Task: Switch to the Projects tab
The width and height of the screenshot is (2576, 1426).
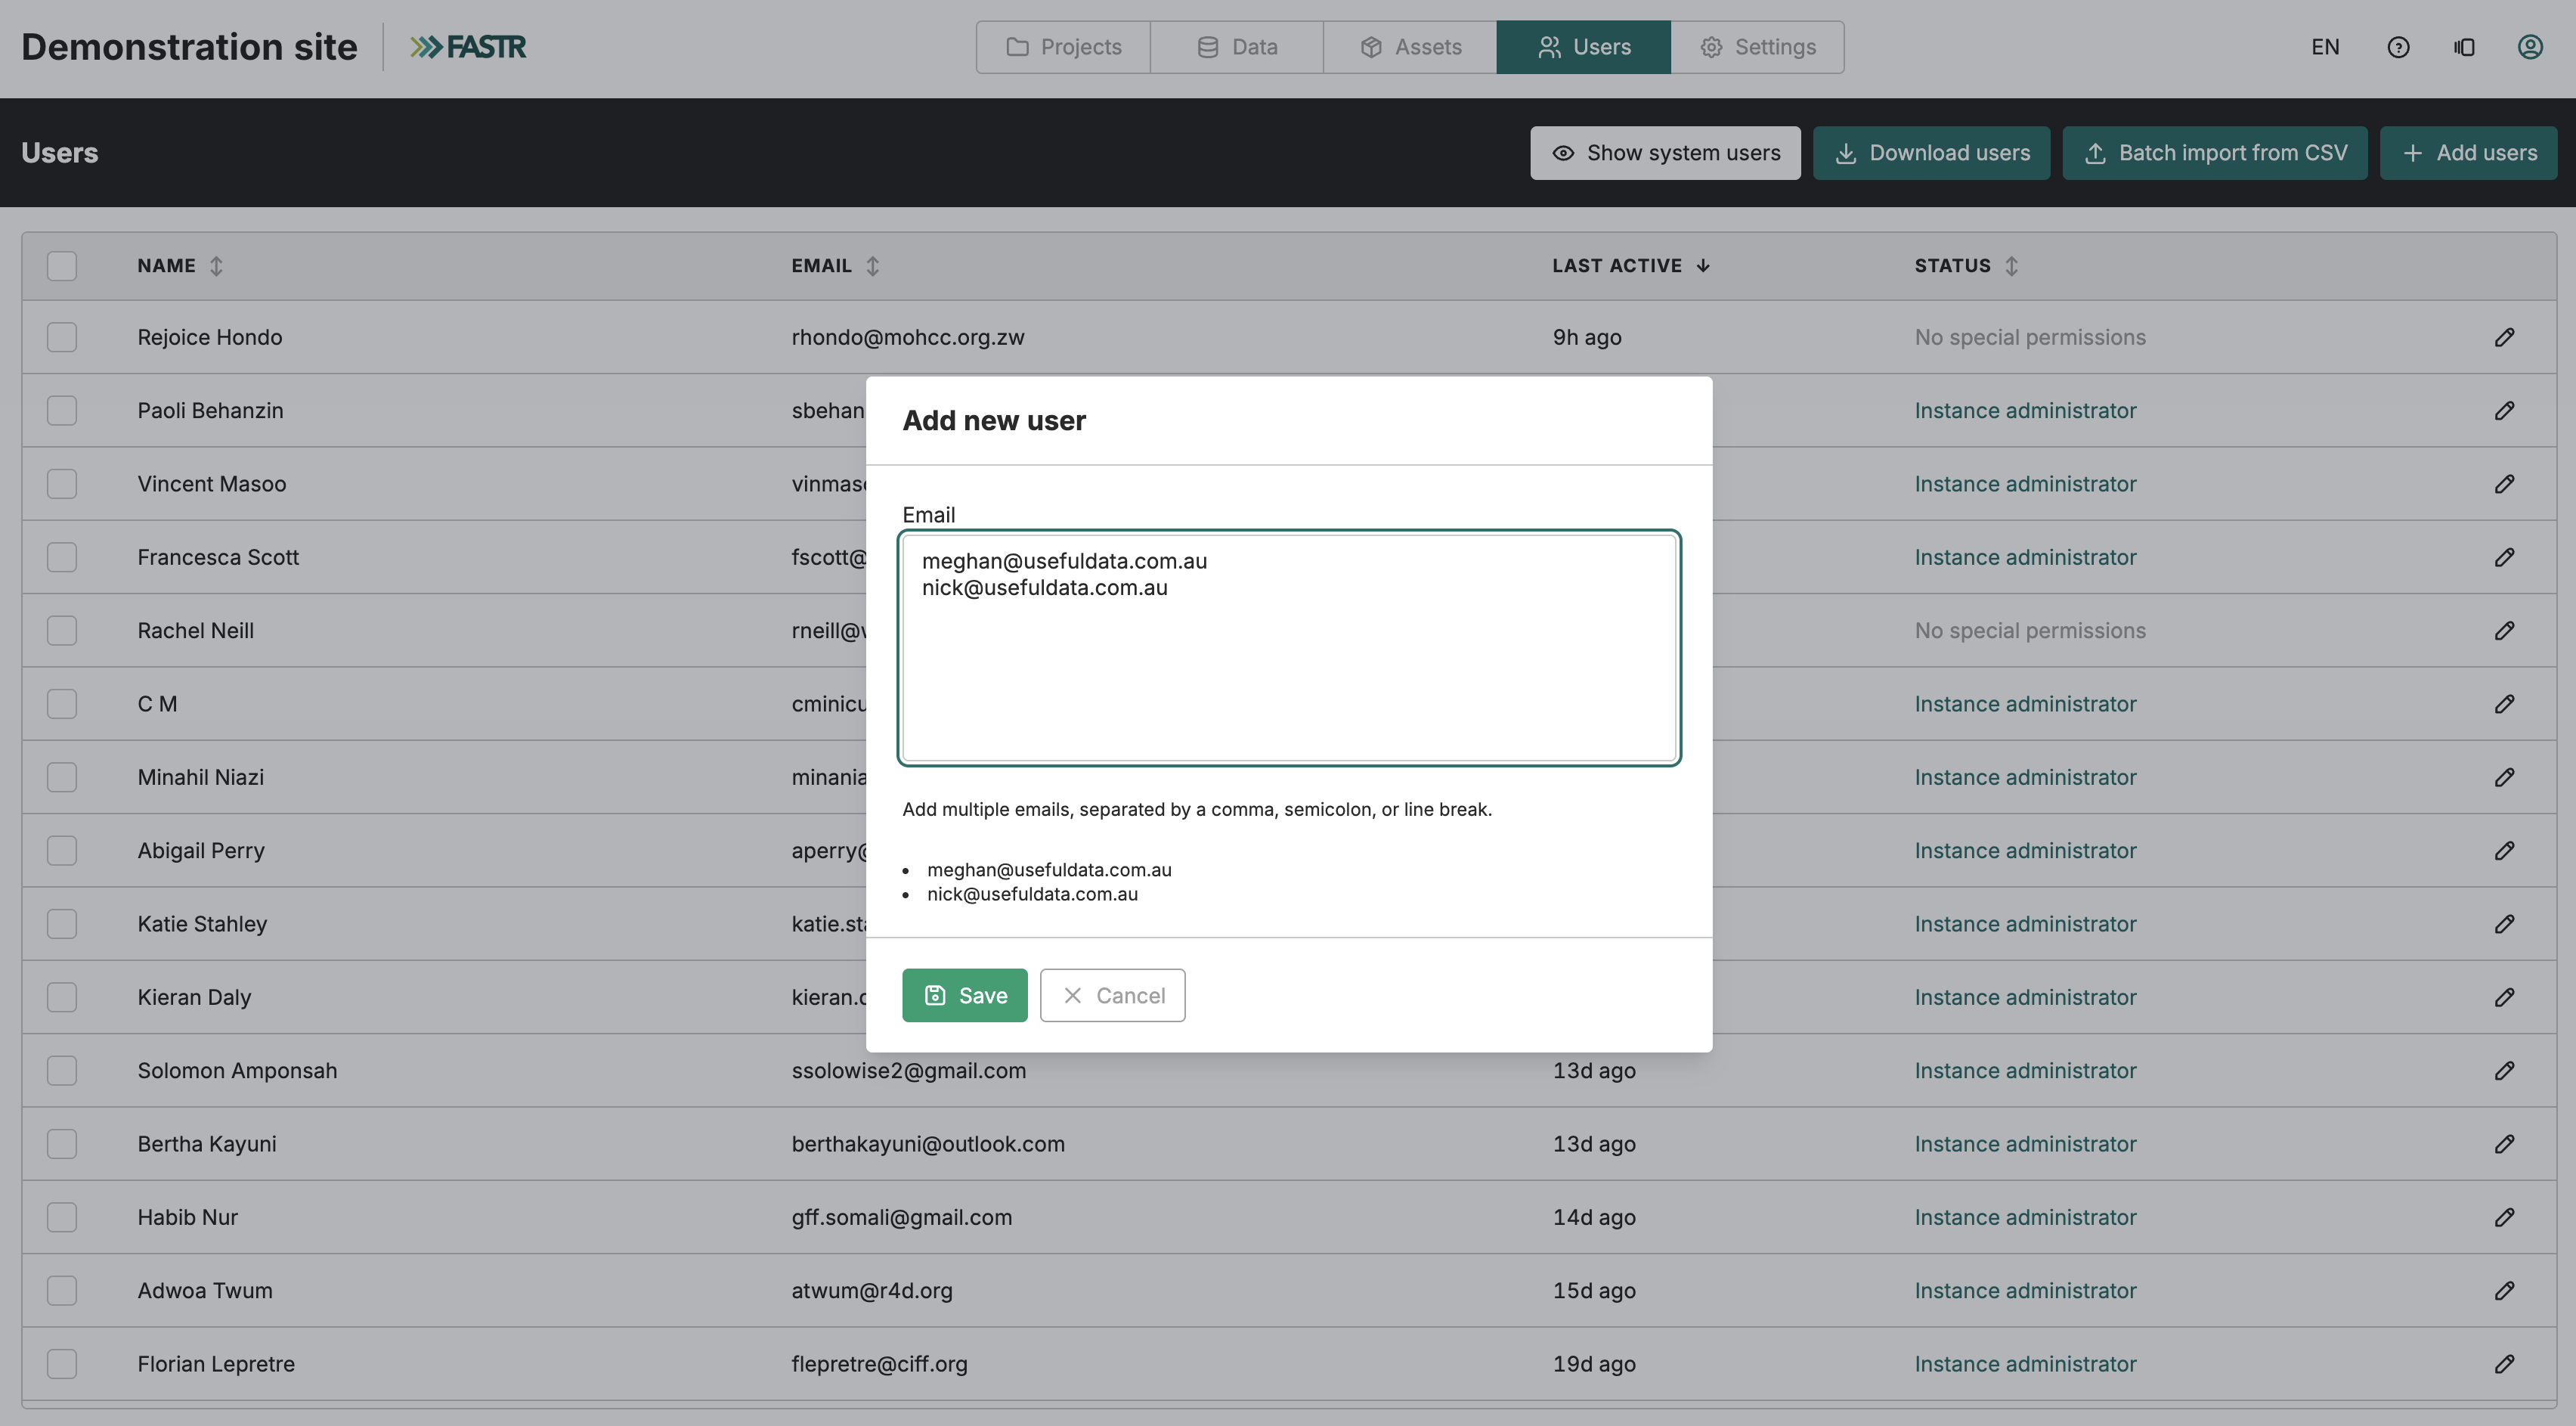Action: tap(1063, 47)
